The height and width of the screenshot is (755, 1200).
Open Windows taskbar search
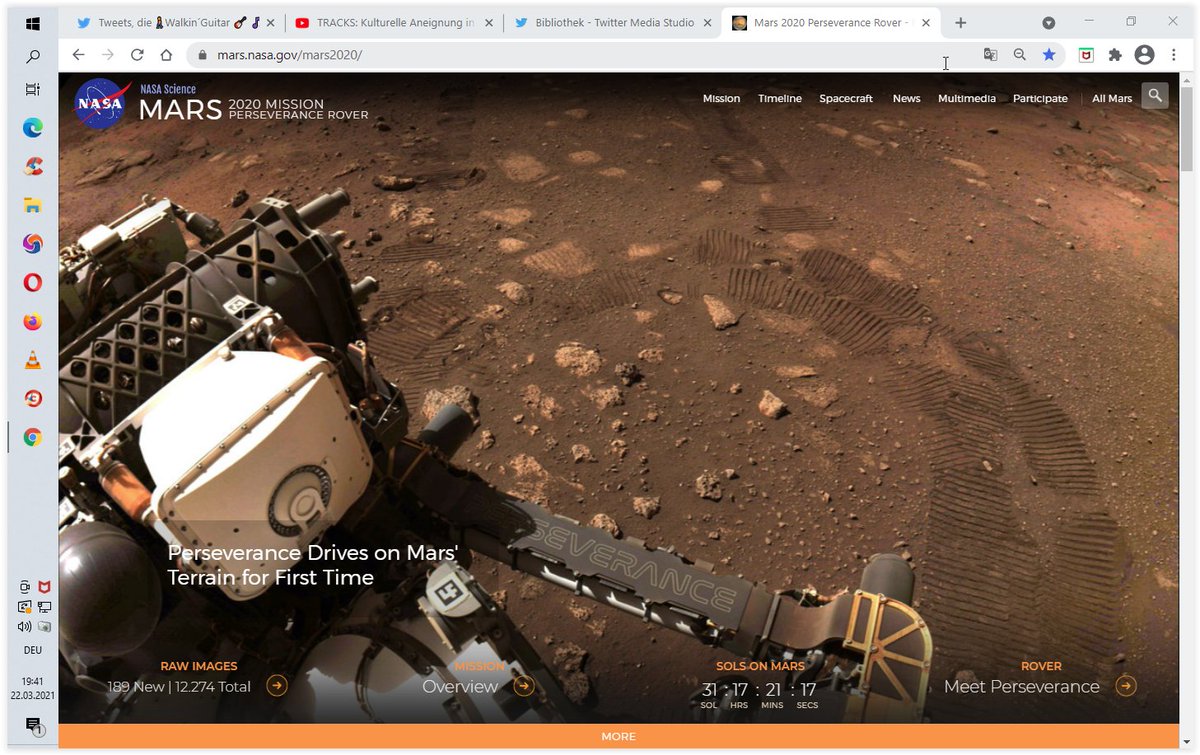click(32, 57)
